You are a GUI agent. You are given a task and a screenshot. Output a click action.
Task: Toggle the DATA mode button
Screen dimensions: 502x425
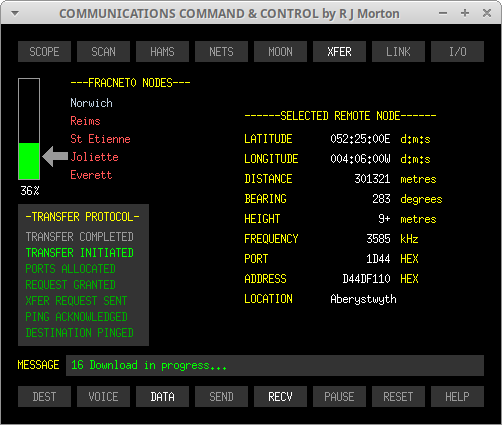(x=162, y=397)
